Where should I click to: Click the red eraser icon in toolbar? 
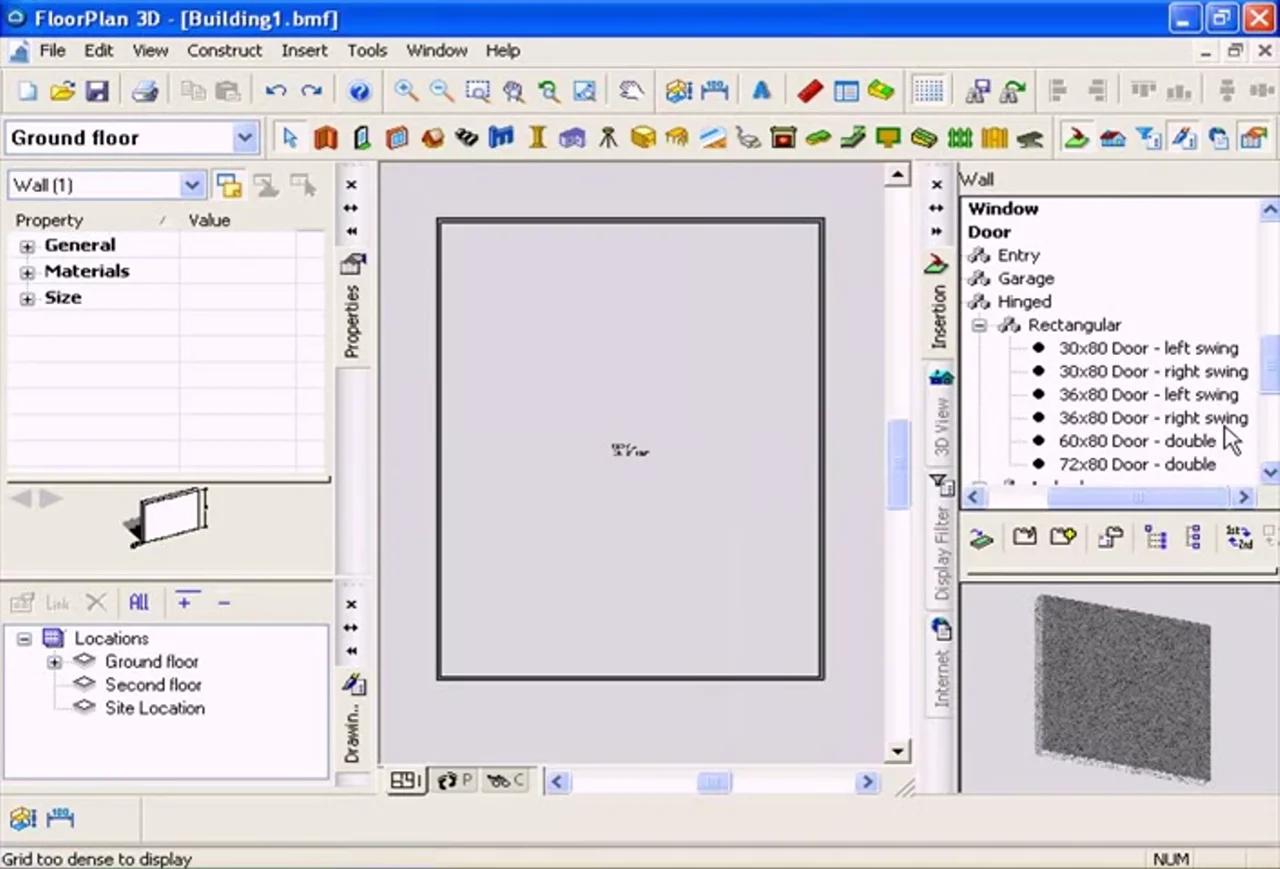[x=809, y=92]
